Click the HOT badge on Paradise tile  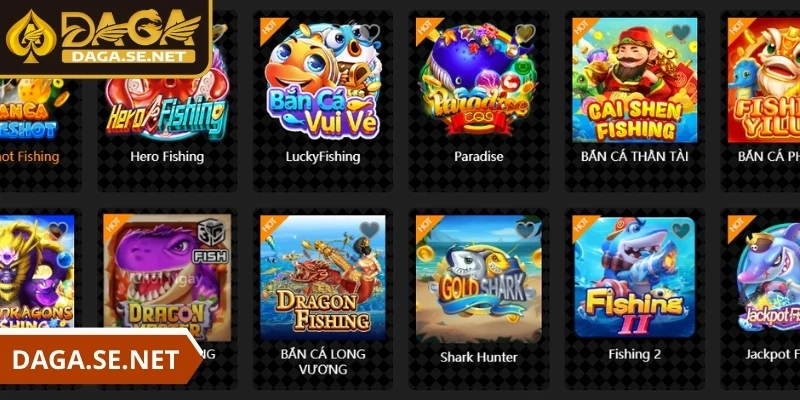[427, 29]
